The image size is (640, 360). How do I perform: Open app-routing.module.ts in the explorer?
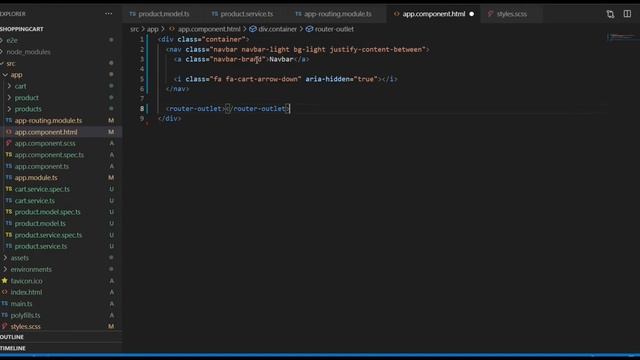pyautogui.click(x=48, y=120)
